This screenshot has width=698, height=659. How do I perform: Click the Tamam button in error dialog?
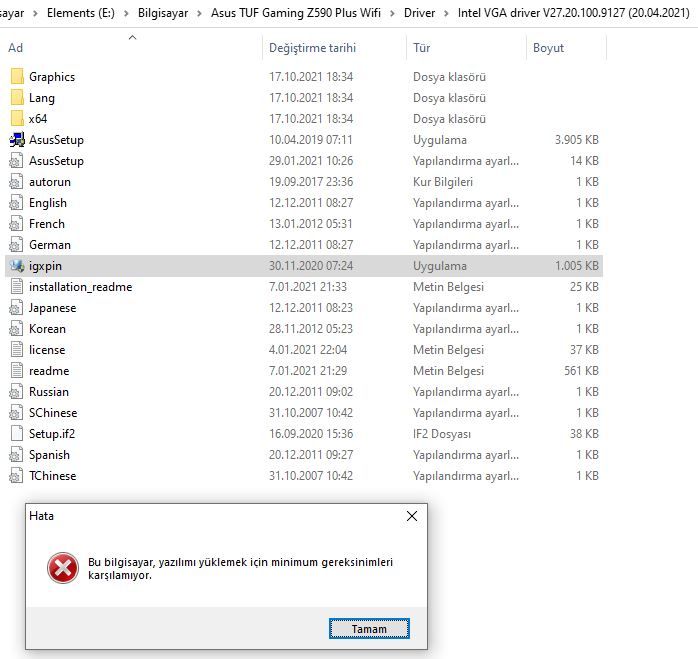pyautogui.click(x=369, y=629)
